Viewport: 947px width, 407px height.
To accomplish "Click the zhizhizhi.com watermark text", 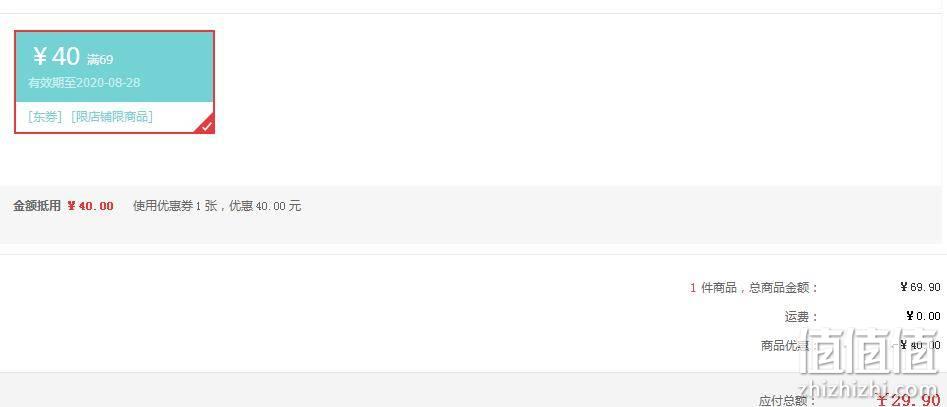I will 868,387.
